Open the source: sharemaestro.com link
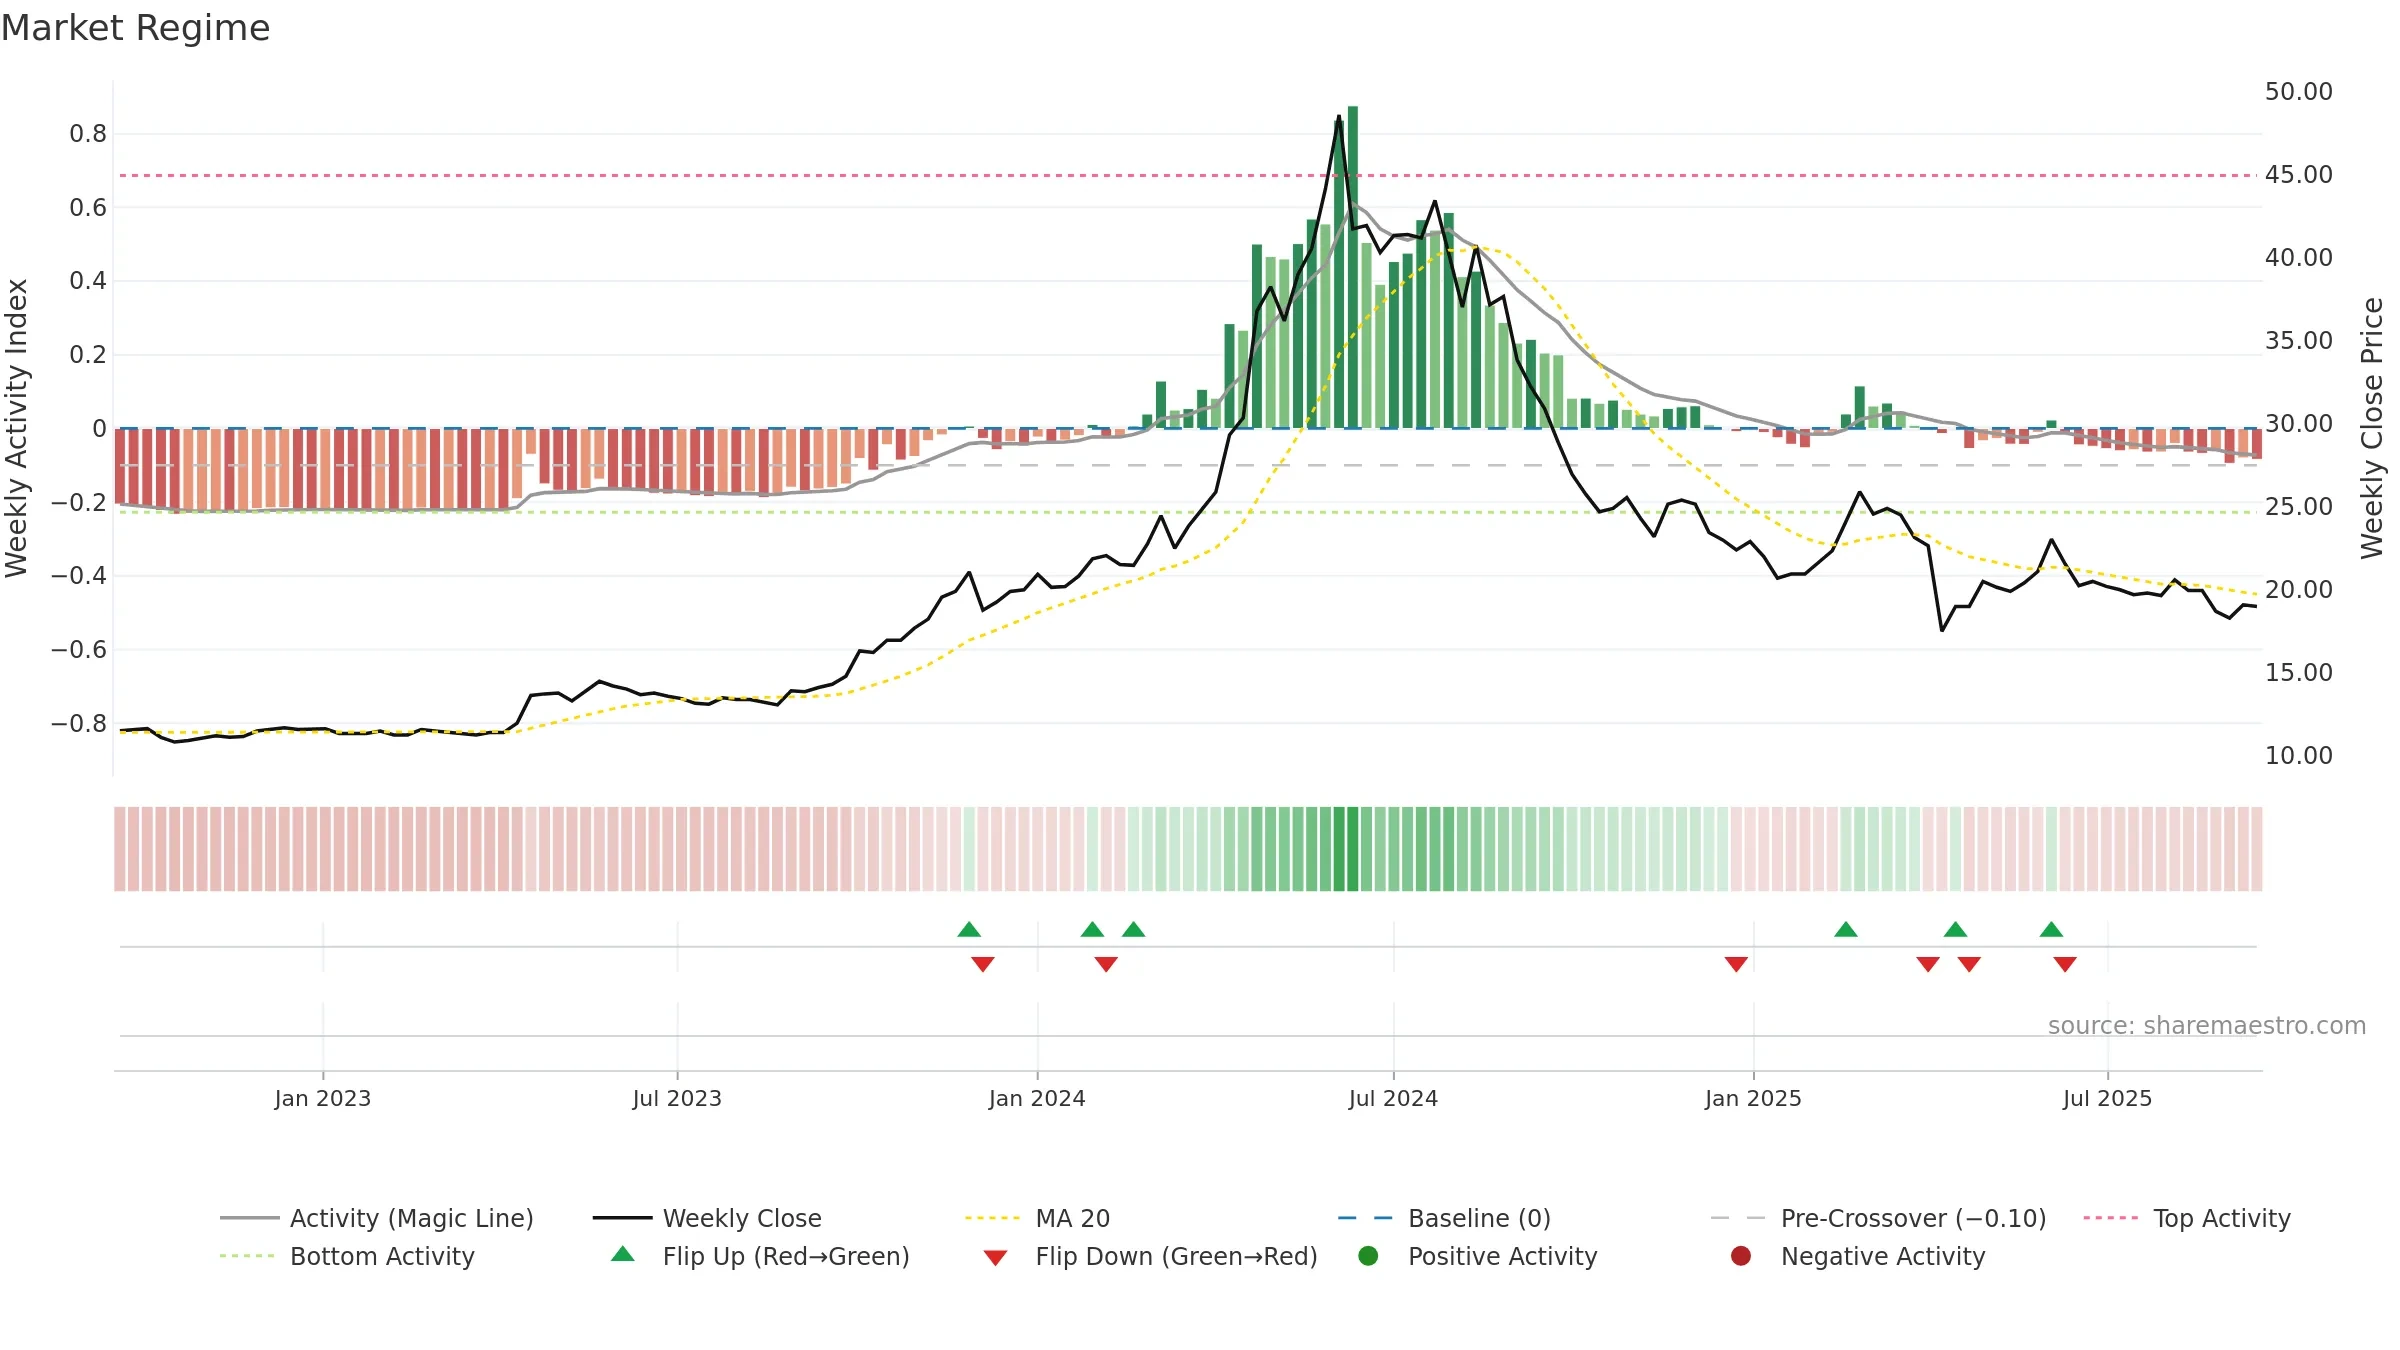2400x1350 pixels. (x=2207, y=1025)
